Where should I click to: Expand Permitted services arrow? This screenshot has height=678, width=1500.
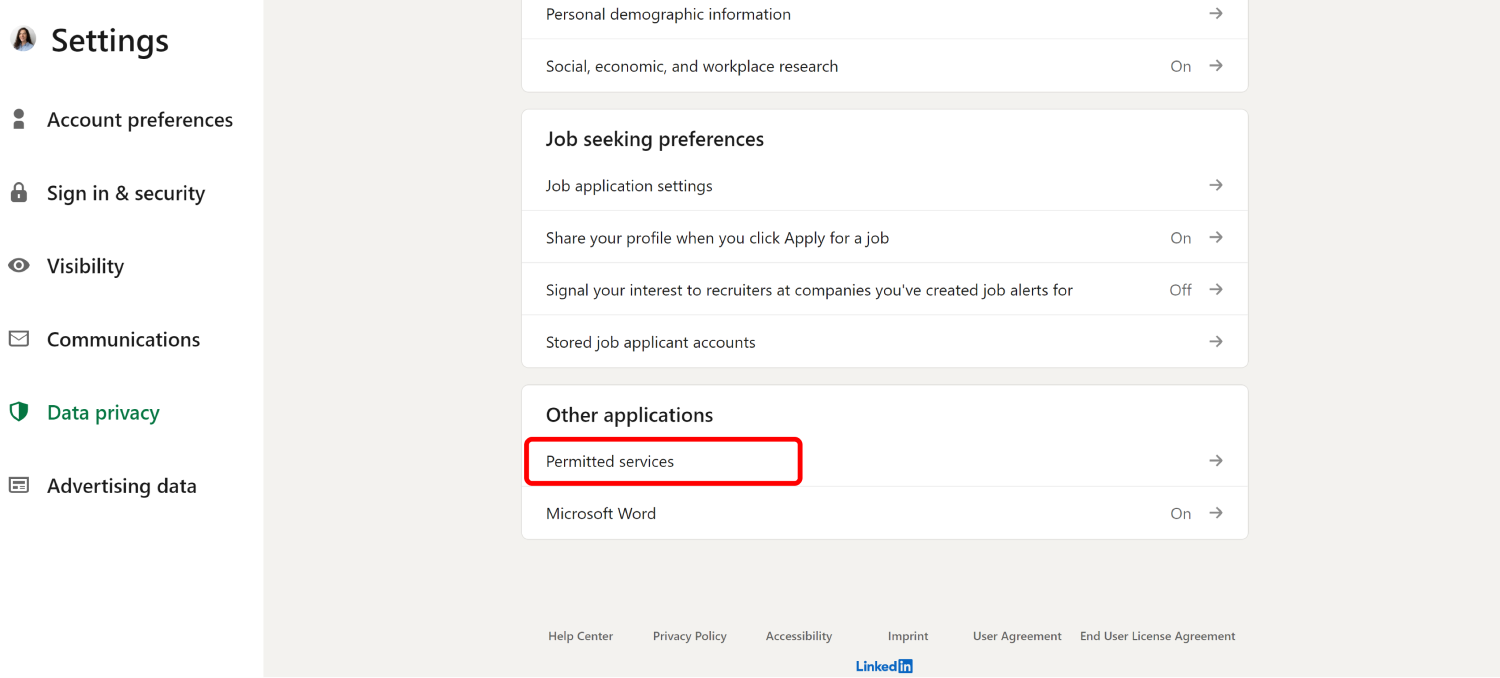[1215, 461]
